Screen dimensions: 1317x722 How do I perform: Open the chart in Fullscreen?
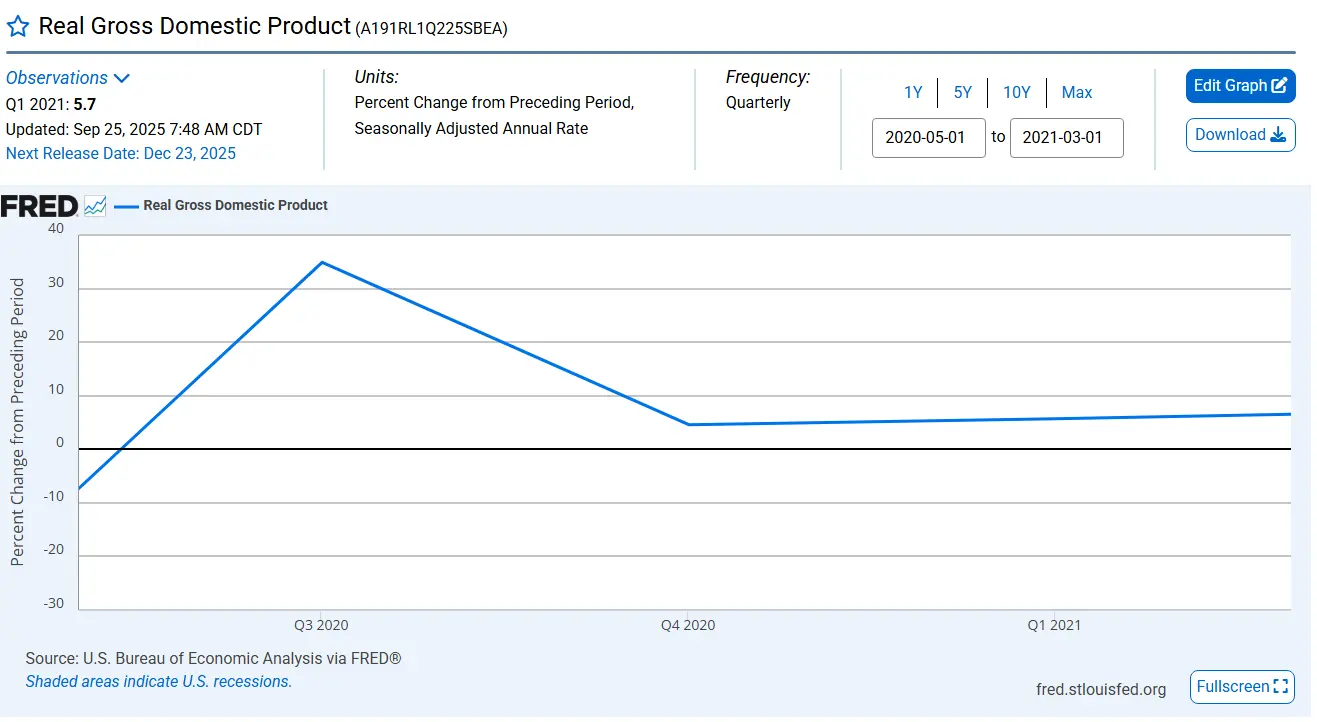point(1242,687)
